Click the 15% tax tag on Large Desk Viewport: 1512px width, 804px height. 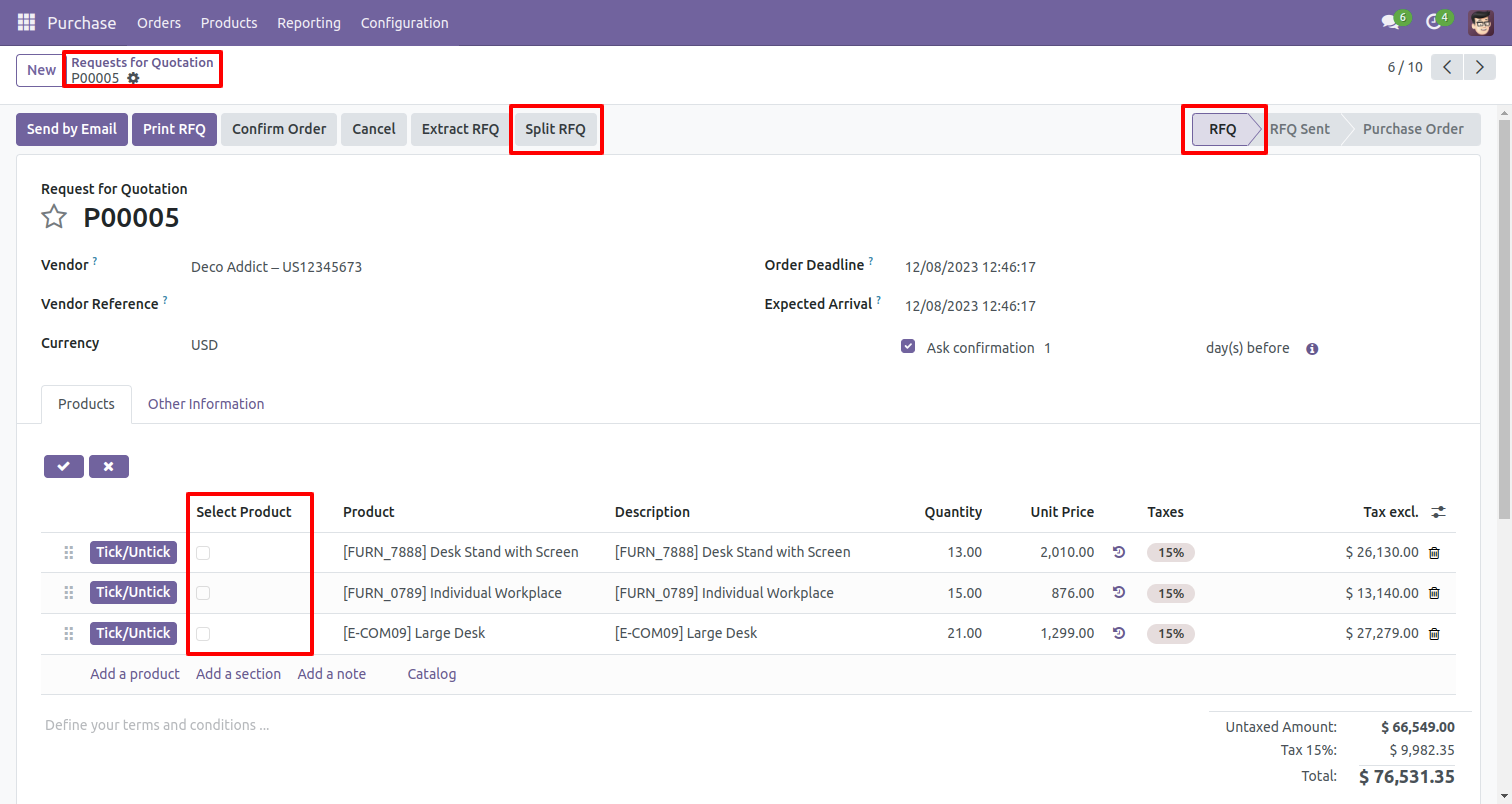pos(1171,633)
